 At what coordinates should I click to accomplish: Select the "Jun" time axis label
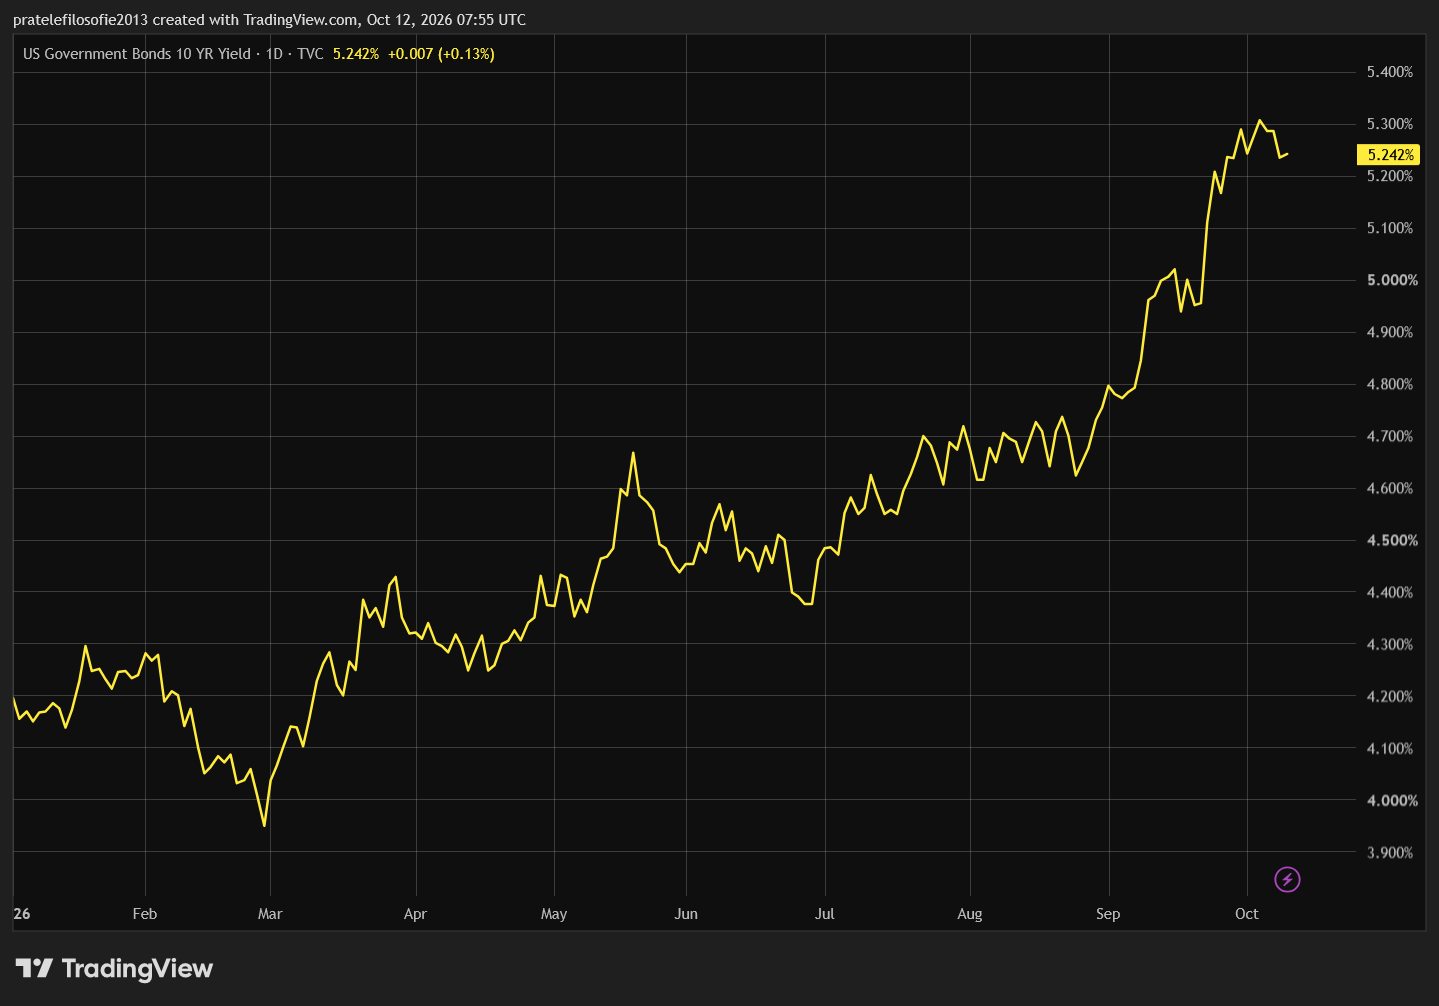pos(686,914)
